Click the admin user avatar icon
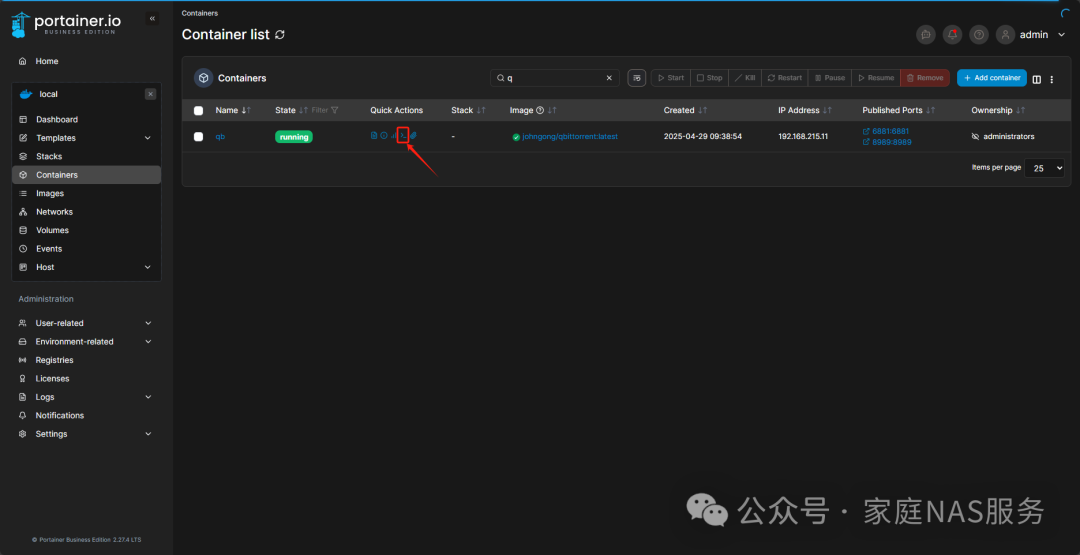The width and height of the screenshot is (1080, 555). click(x=1006, y=34)
